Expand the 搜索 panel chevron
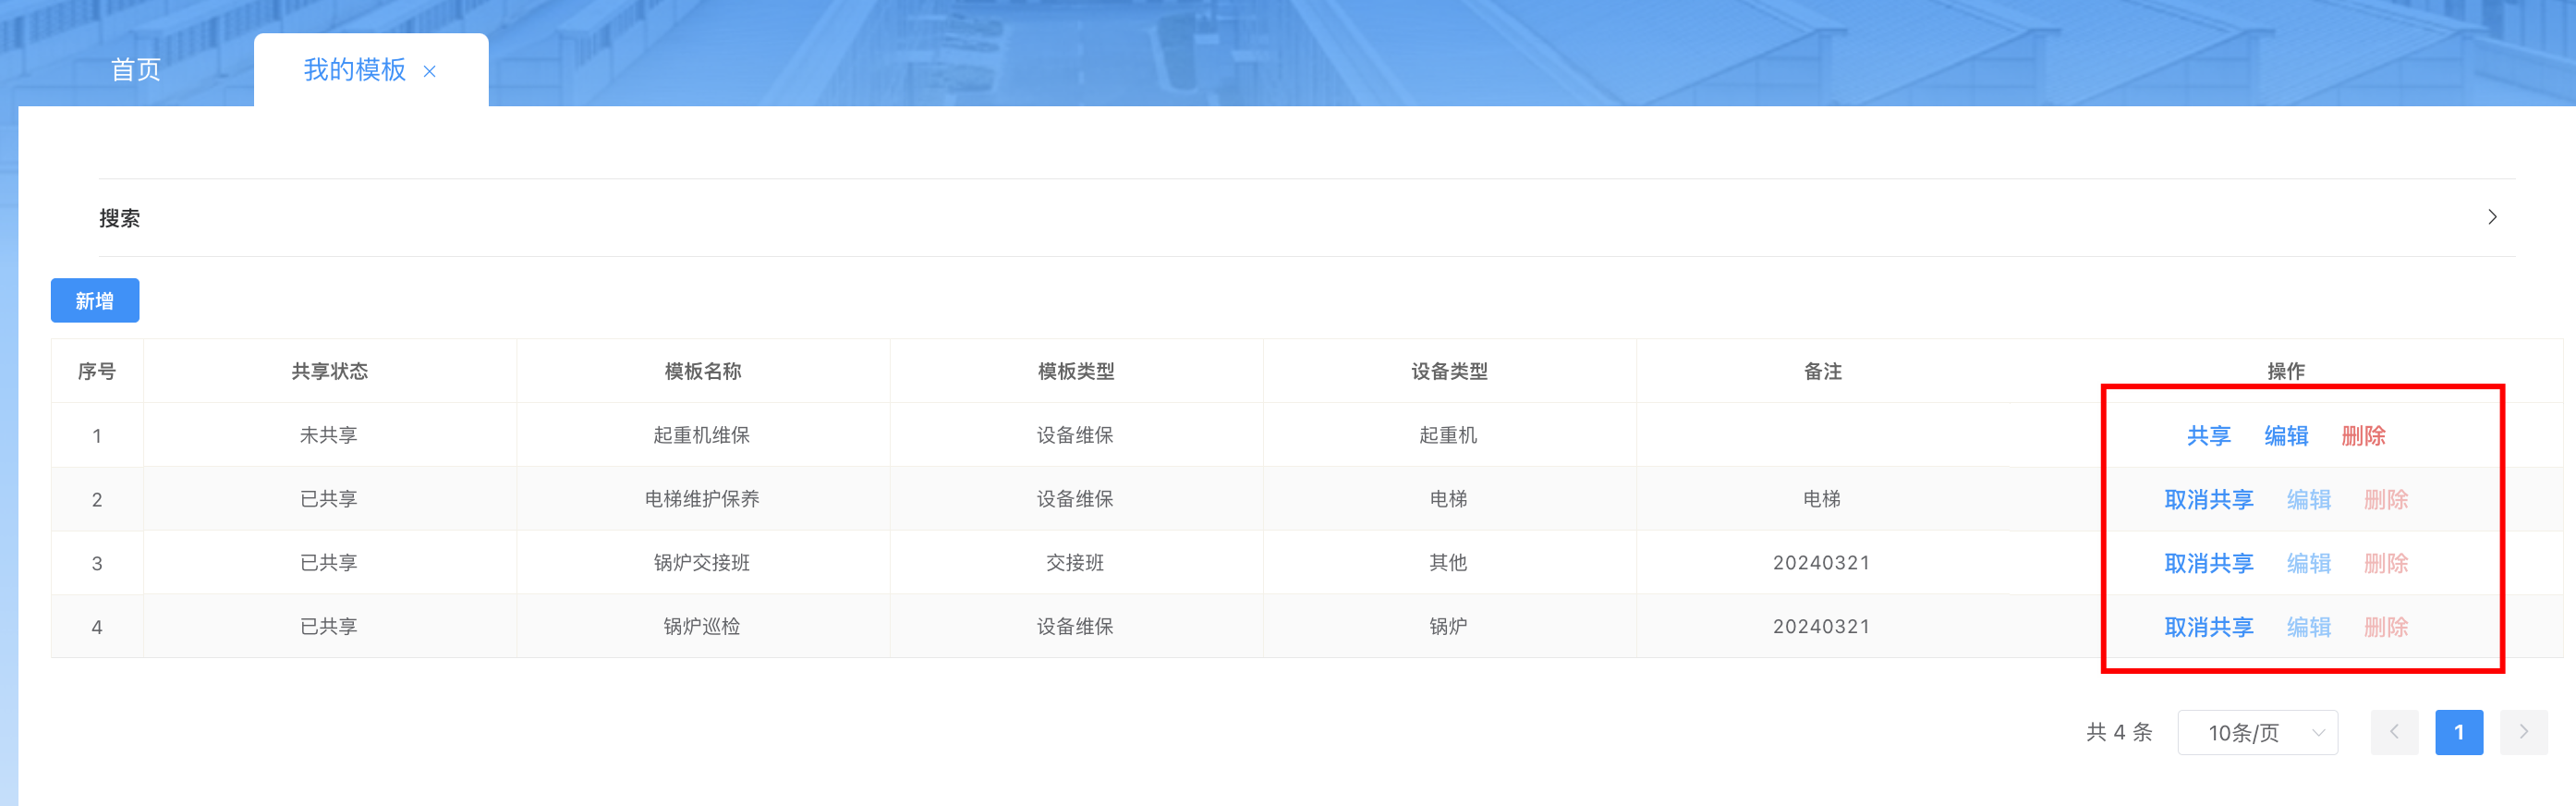The width and height of the screenshot is (2576, 806). point(2492,217)
